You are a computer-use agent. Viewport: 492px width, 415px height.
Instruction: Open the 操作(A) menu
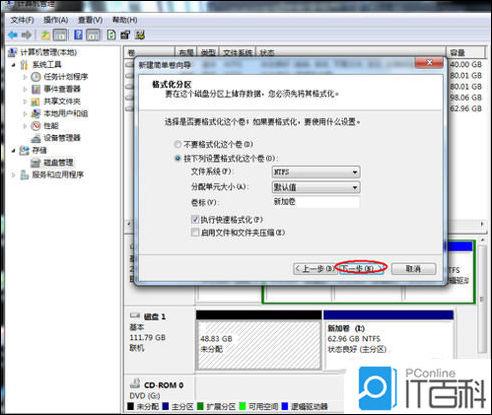(56, 20)
